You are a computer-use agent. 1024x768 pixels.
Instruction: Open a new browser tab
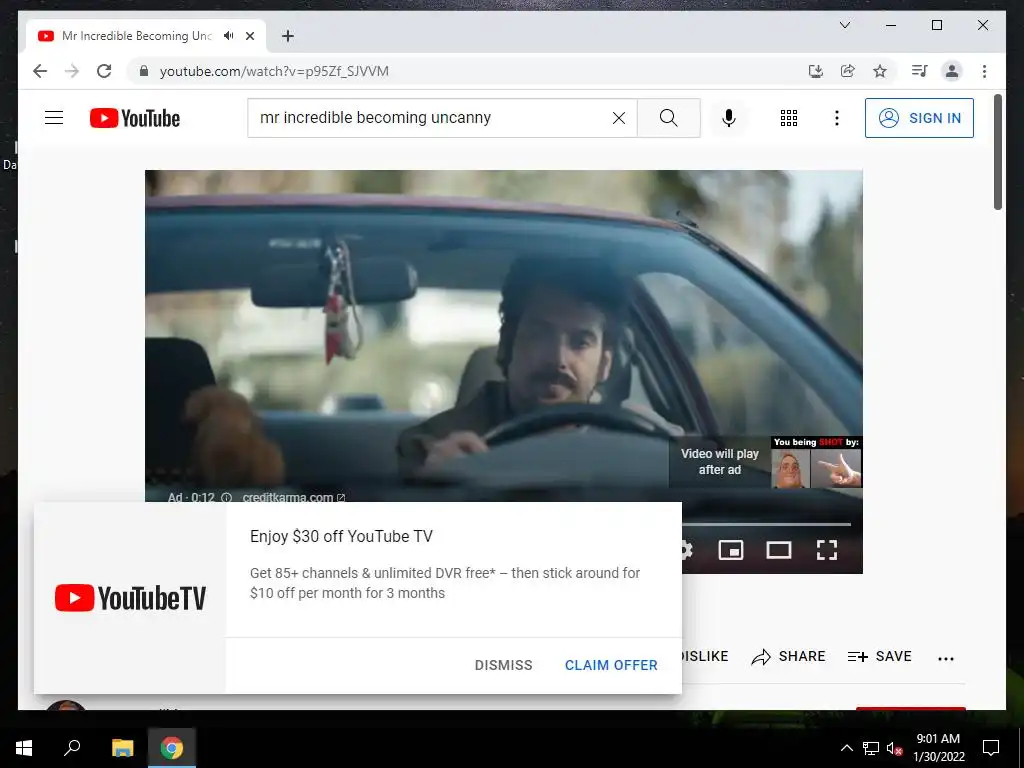coord(287,36)
